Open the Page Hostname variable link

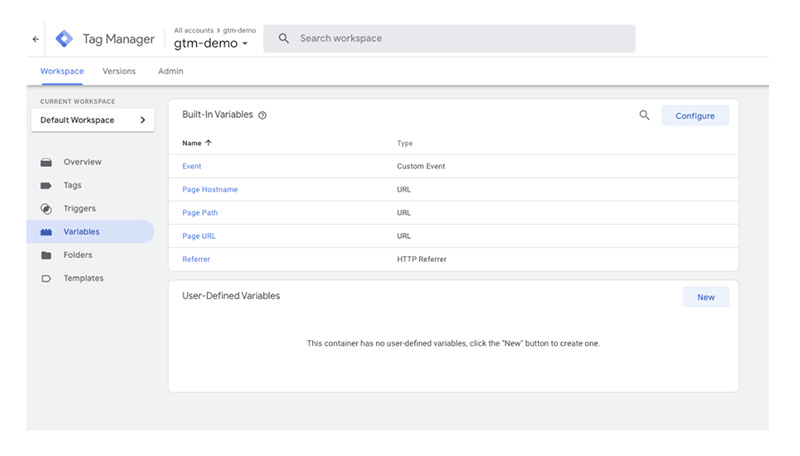tap(210, 189)
